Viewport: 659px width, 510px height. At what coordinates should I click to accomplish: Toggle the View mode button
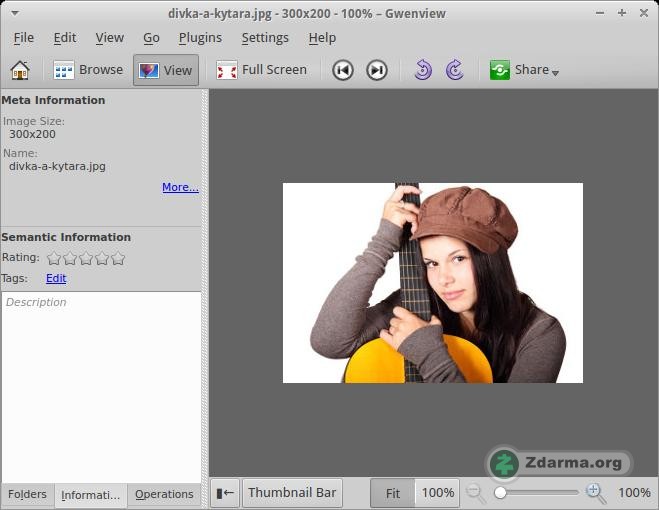166,70
